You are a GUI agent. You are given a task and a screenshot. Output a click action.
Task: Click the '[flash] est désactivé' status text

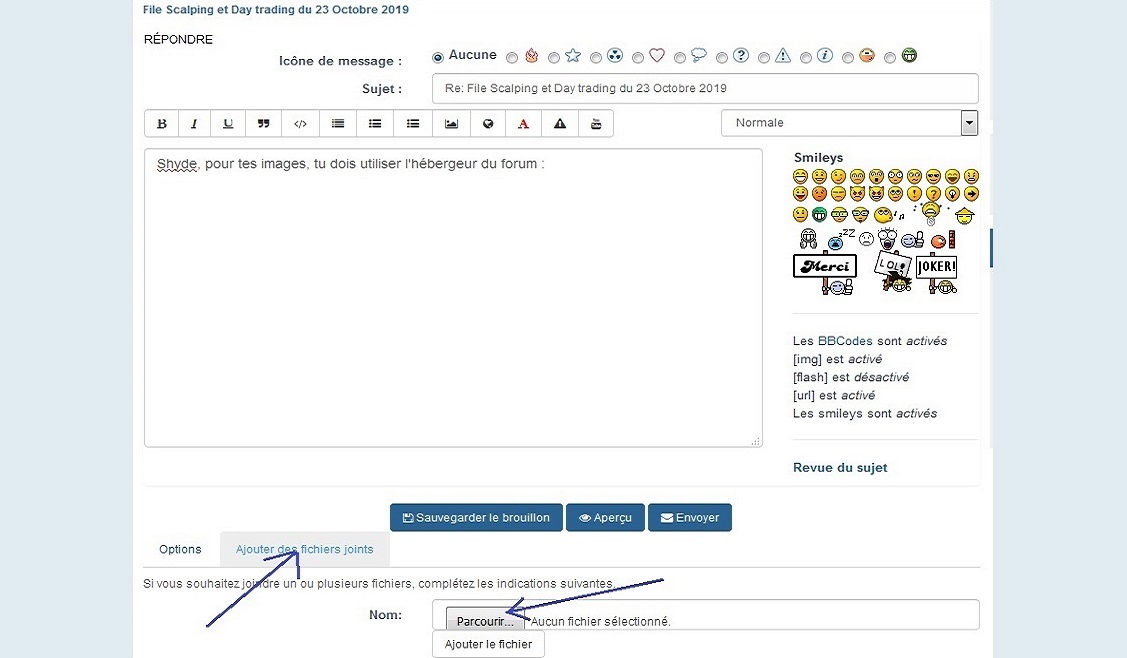point(851,377)
